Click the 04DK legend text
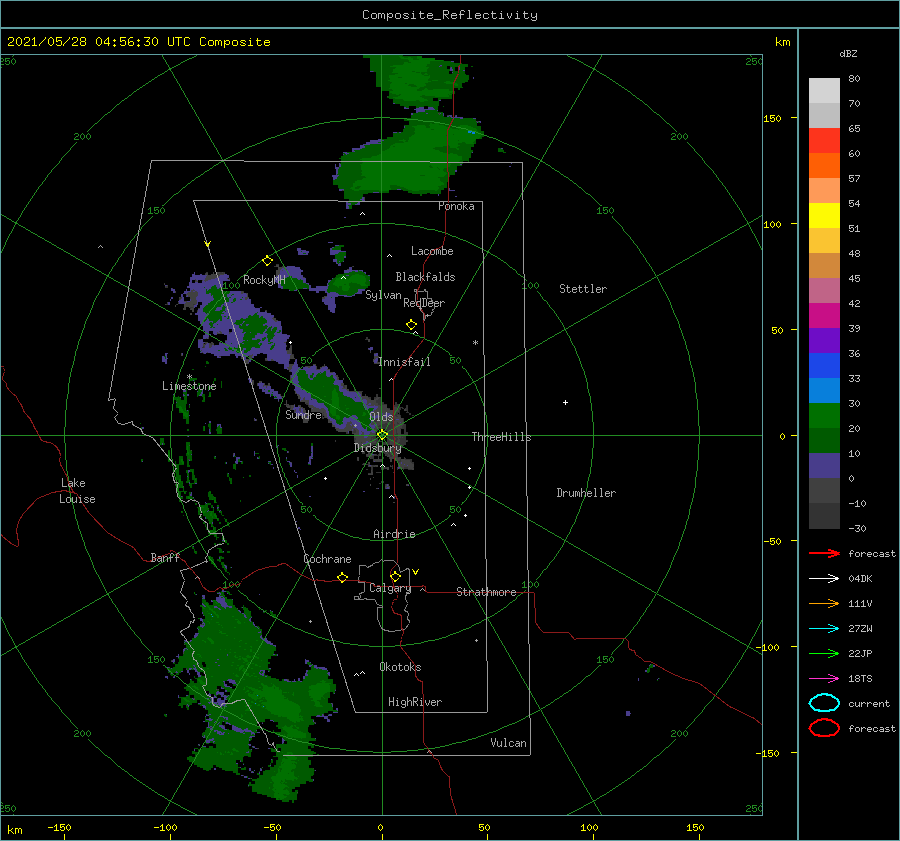Screen dimensions: 900x841 pos(860,579)
